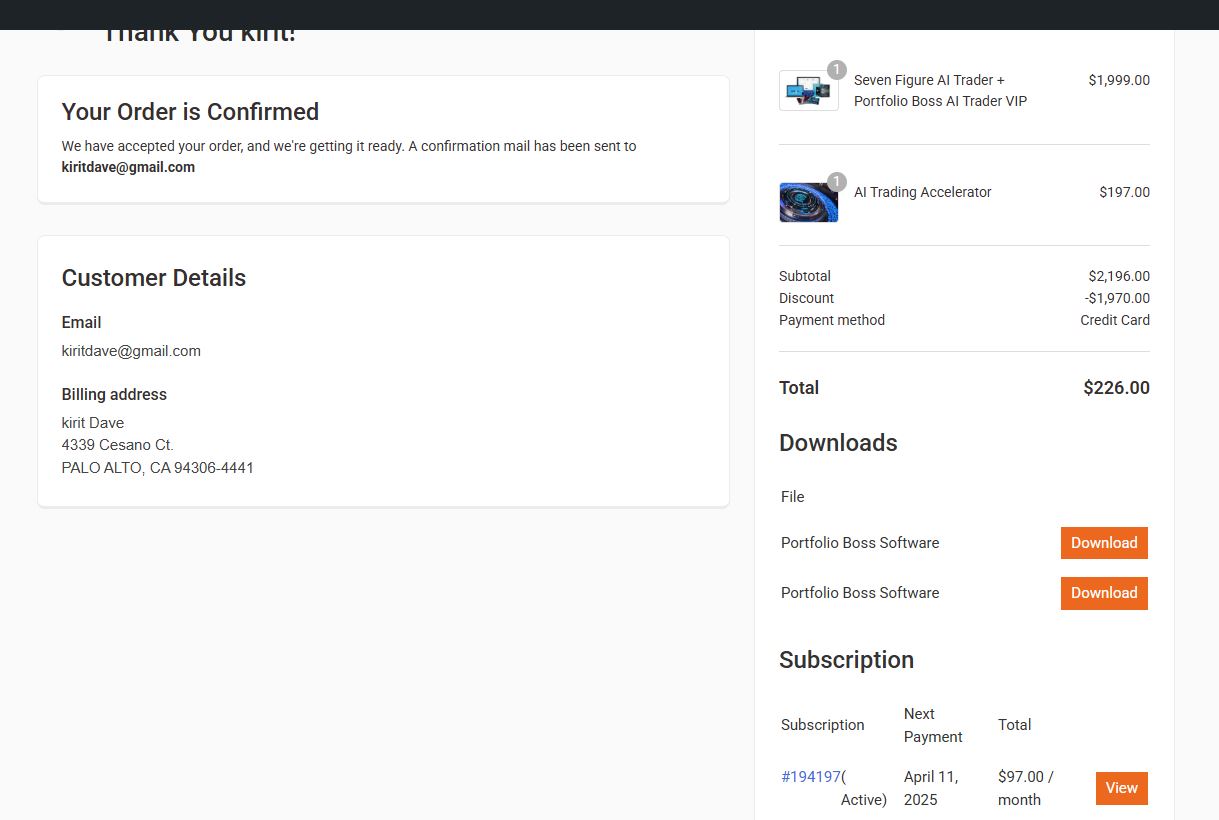Click the $226.00 total amount

point(1116,388)
